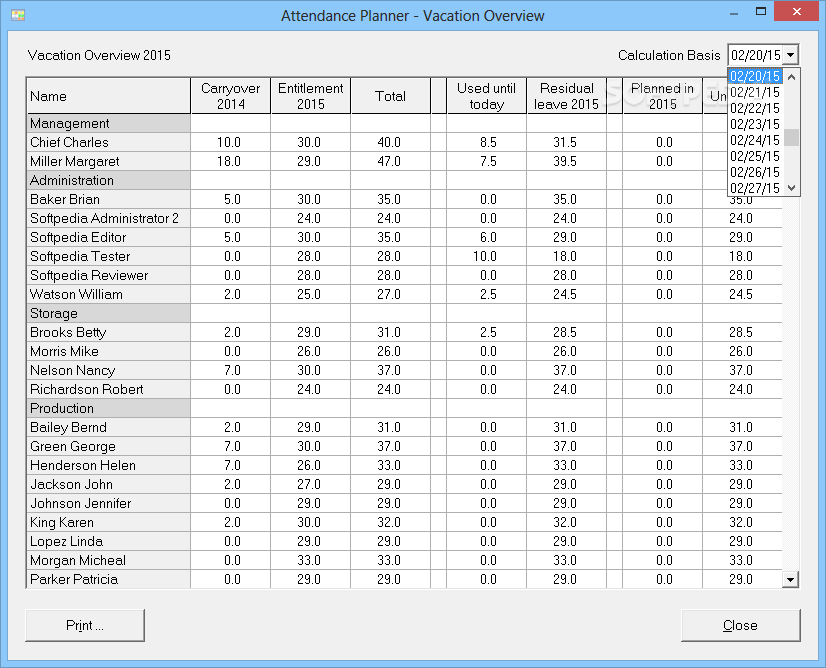This screenshot has height=668, width=826.
Task: Click the Total column header
Action: point(390,96)
